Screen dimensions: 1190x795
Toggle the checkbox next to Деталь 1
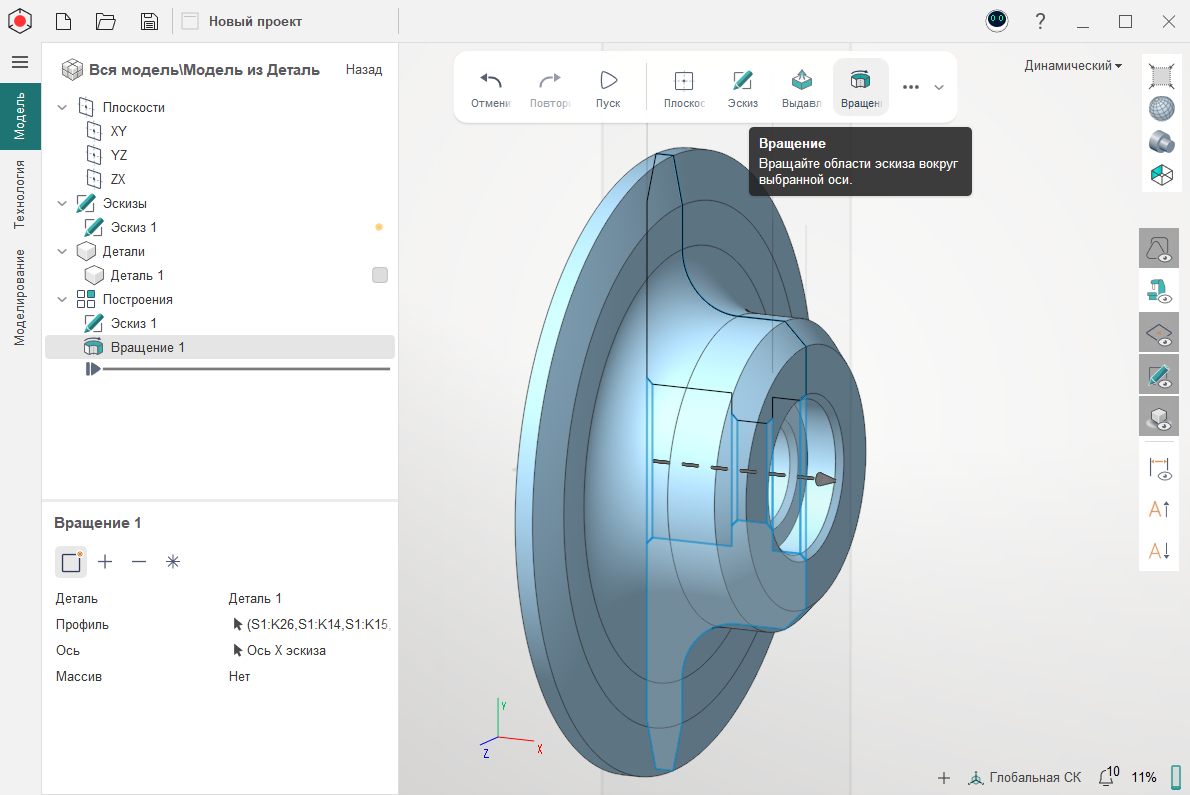[x=380, y=275]
